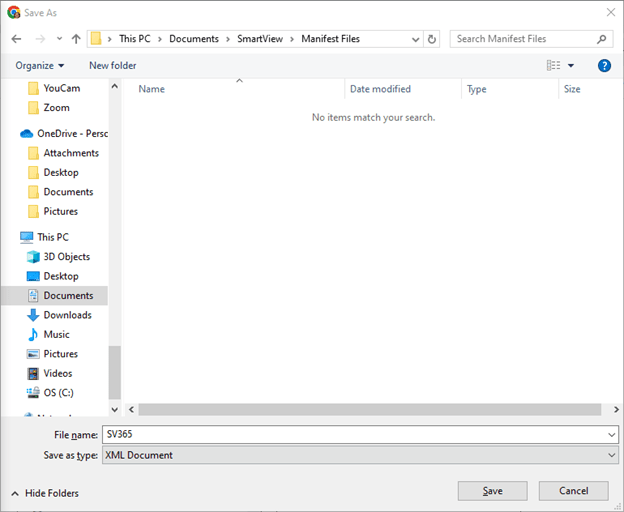Open the Help question mark icon
Viewport: 624px width, 512px height.
coord(604,66)
